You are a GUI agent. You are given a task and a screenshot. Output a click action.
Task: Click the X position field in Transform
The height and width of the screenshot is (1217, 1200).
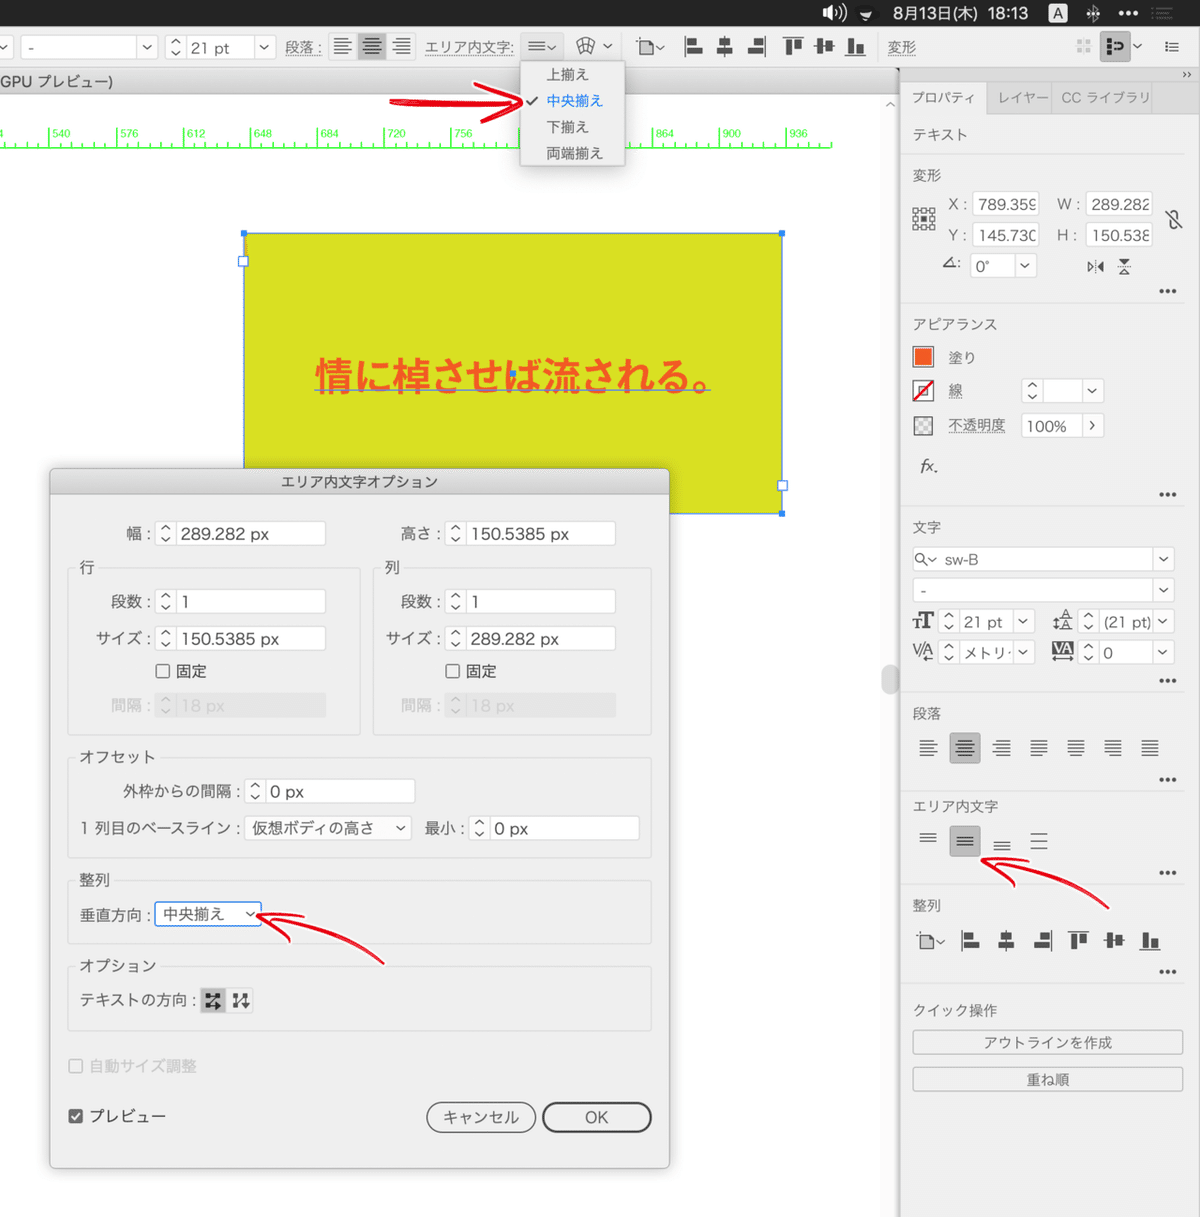(1007, 204)
